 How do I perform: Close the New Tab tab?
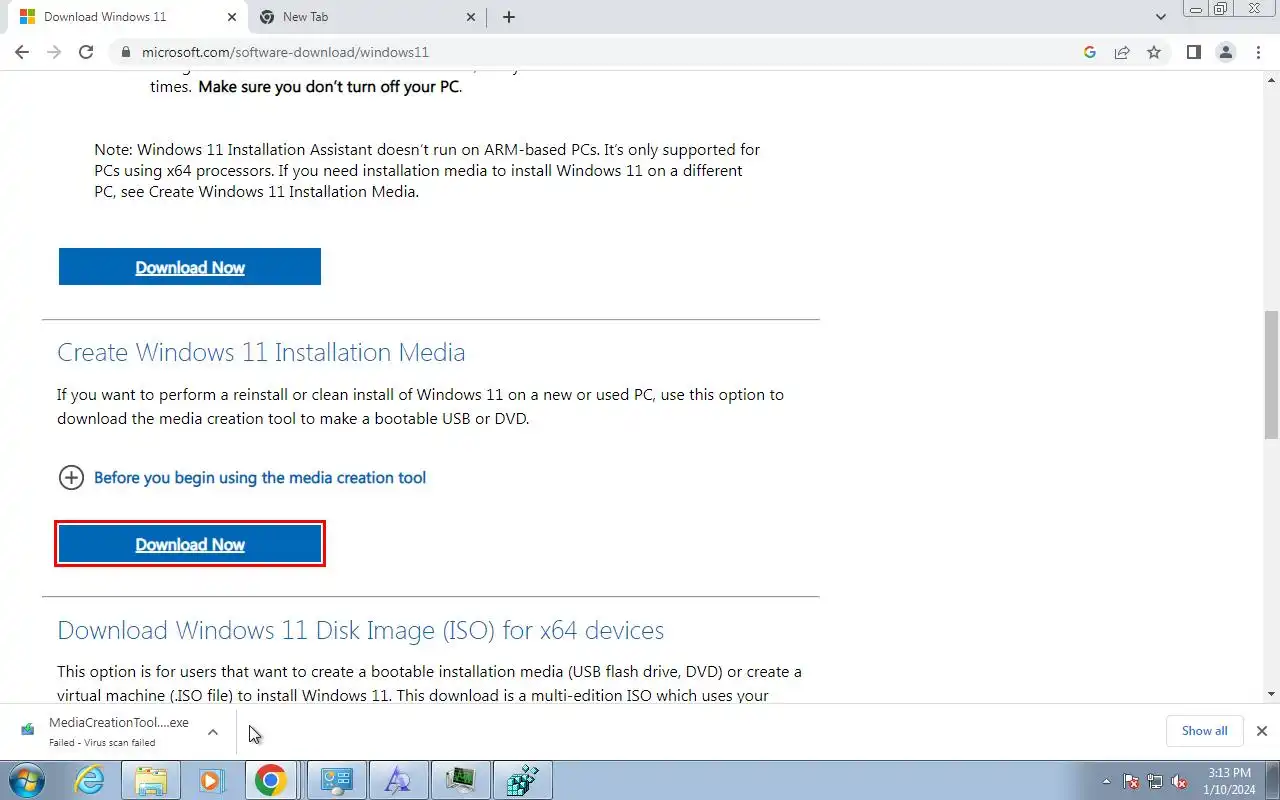471,17
